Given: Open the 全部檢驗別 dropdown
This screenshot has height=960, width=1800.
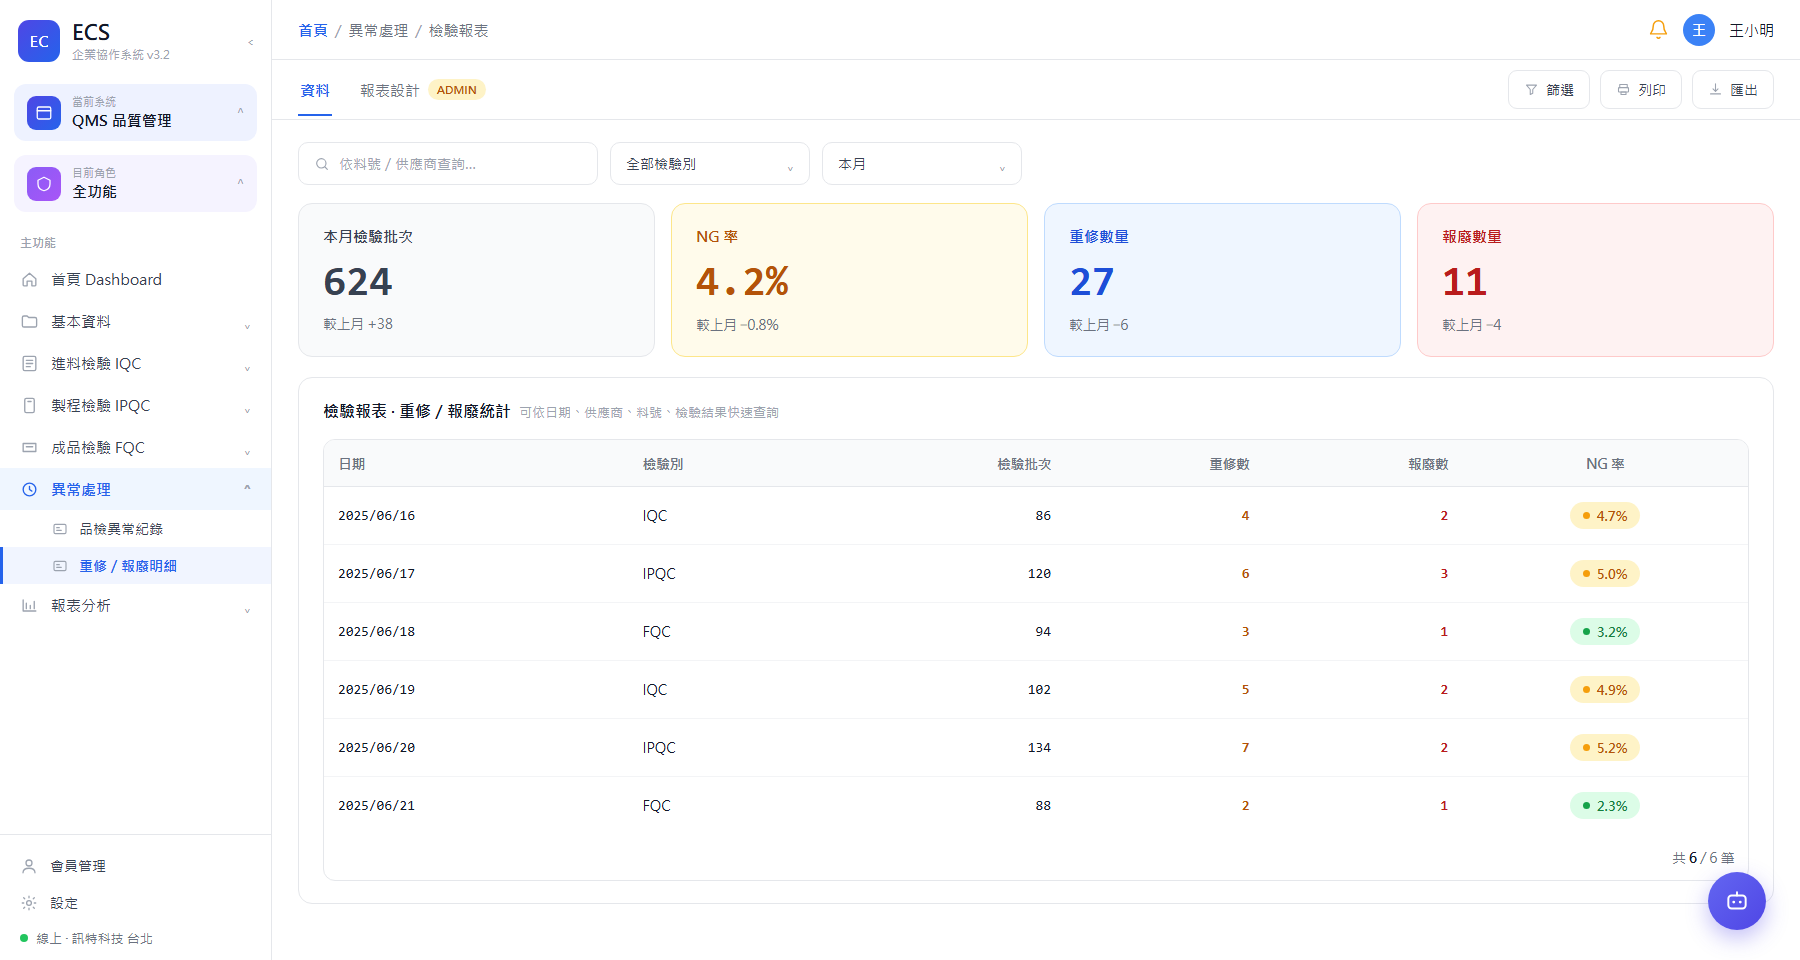Looking at the screenshot, I should click(710, 164).
